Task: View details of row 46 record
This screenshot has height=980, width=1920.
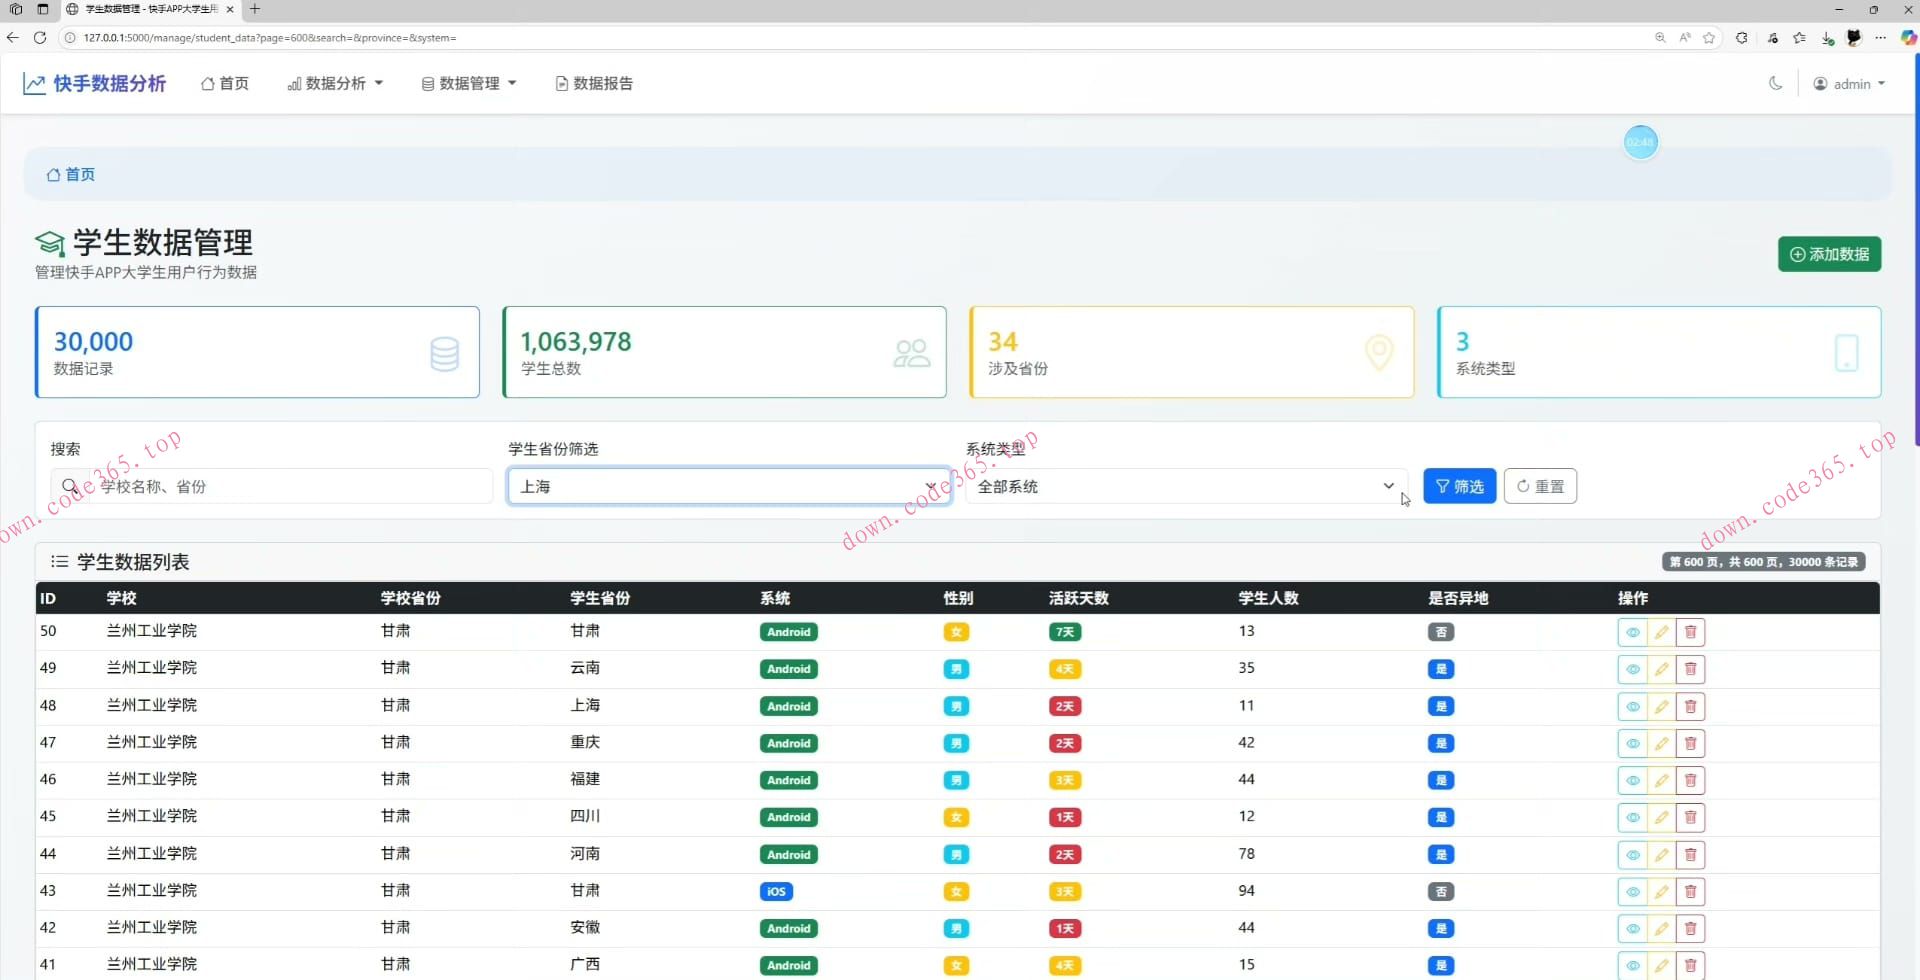Action: coord(1632,780)
